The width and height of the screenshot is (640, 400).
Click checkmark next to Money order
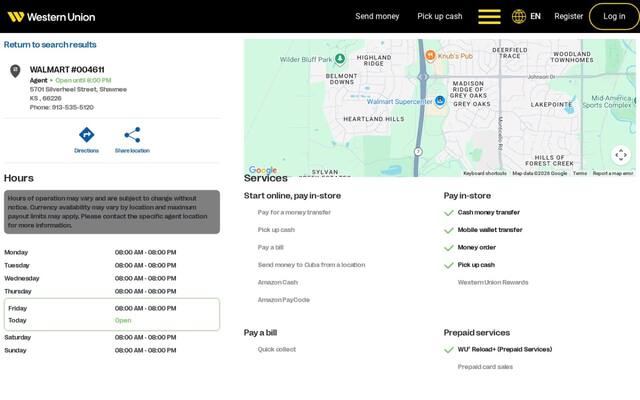coord(449,248)
